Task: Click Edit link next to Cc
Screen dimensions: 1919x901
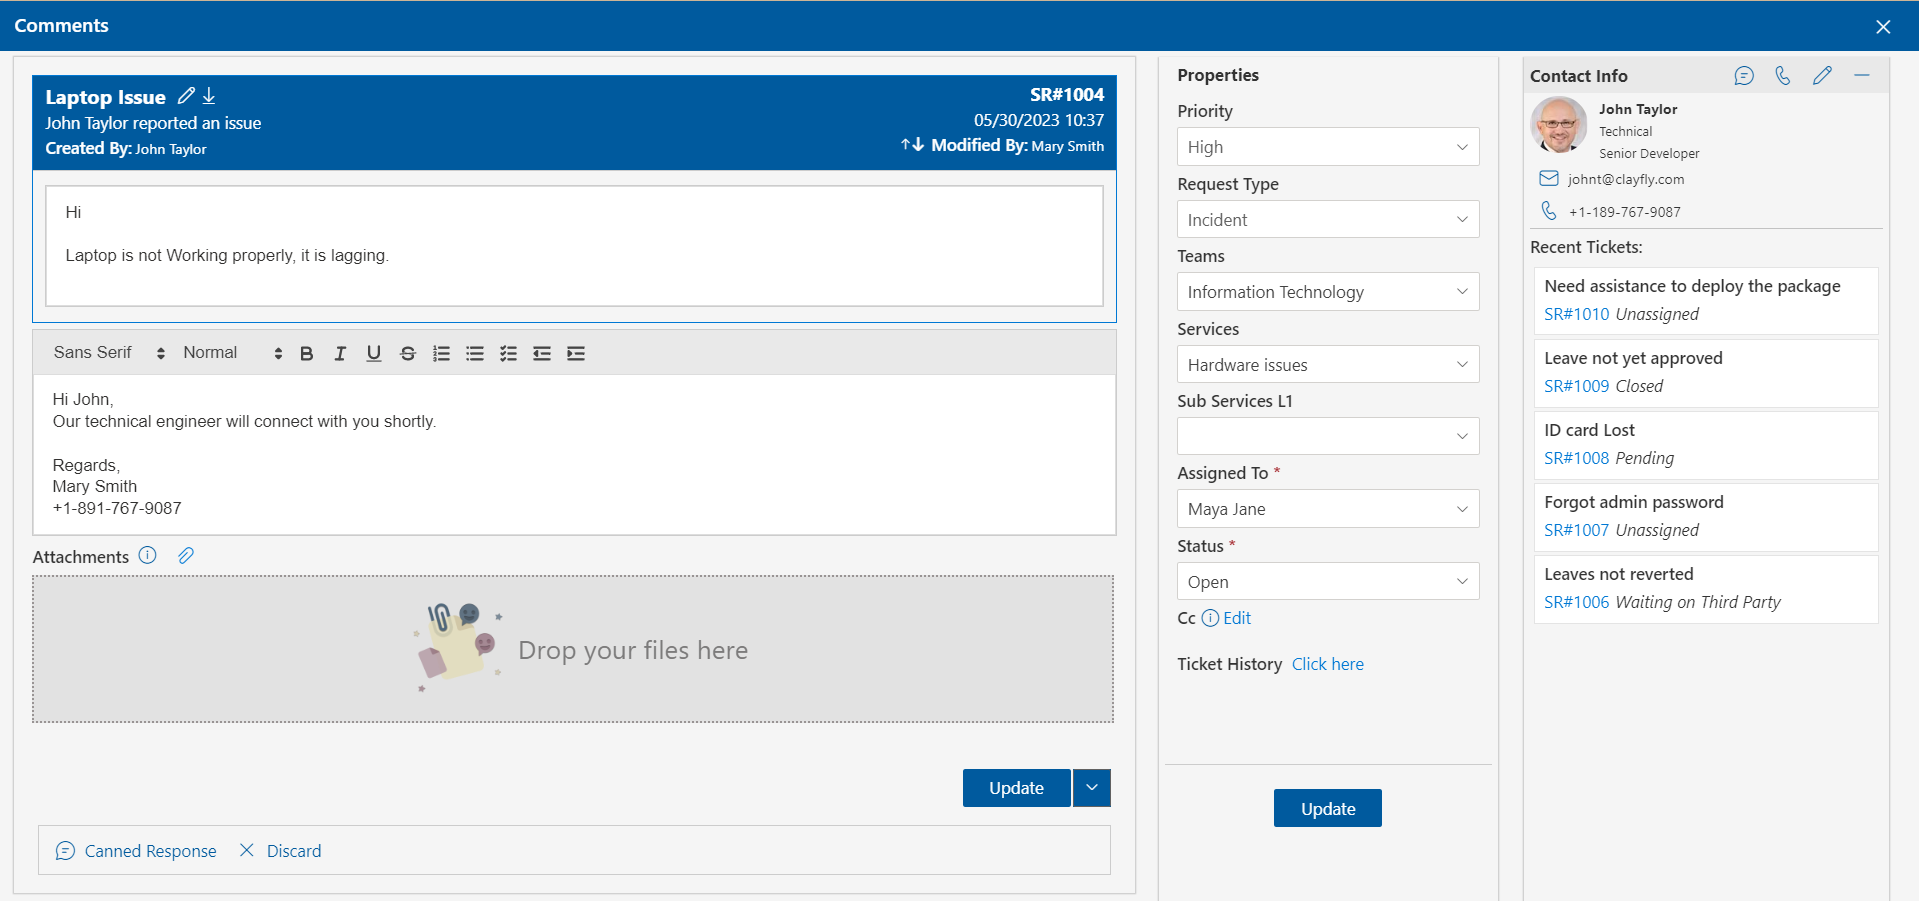Action: pos(1237,618)
